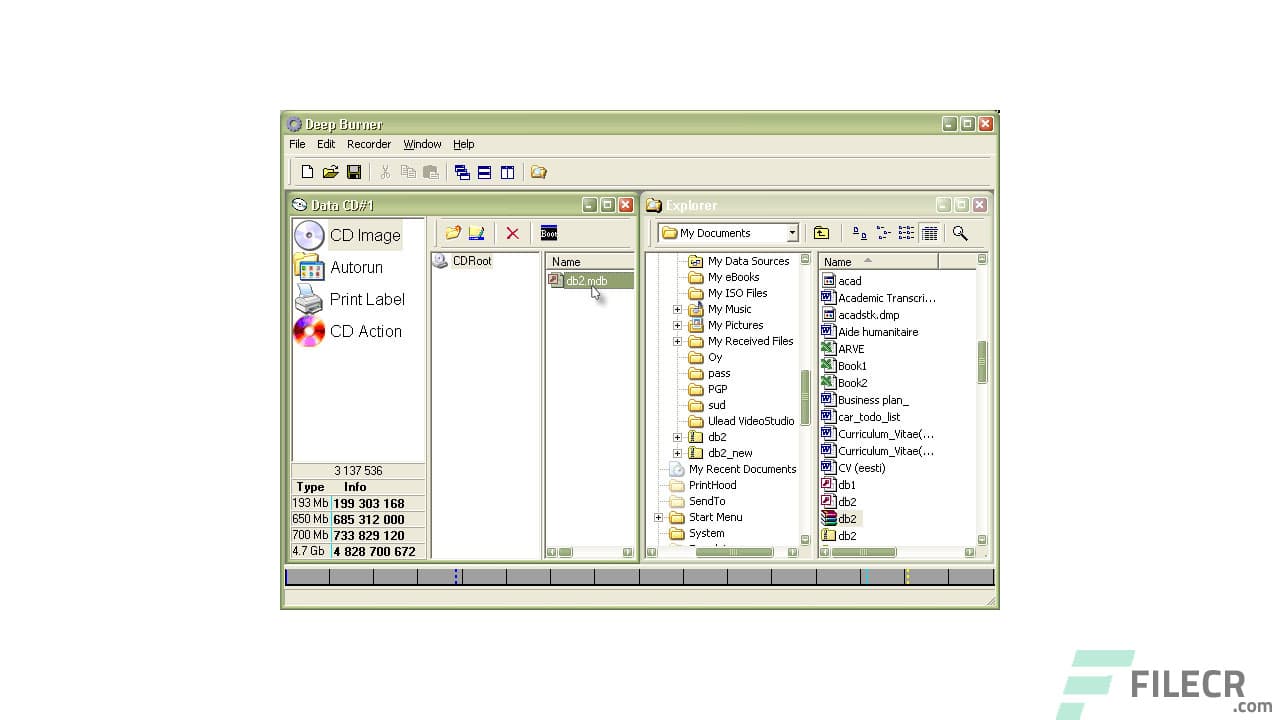Switch Explorer to Details view icon
The height and width of the screenshot is (720, 1280).
tap(929, 232)
